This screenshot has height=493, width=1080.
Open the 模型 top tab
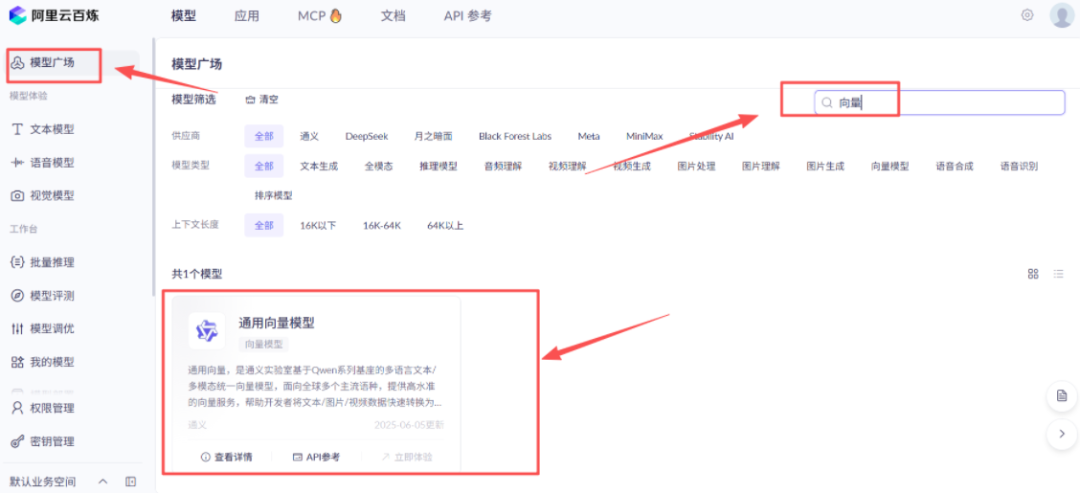[183, 16]
